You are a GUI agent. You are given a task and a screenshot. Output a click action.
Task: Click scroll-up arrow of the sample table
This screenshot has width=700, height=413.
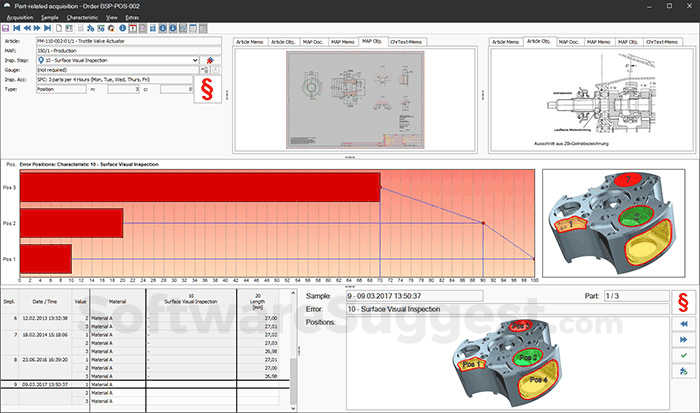click(293, 293)
